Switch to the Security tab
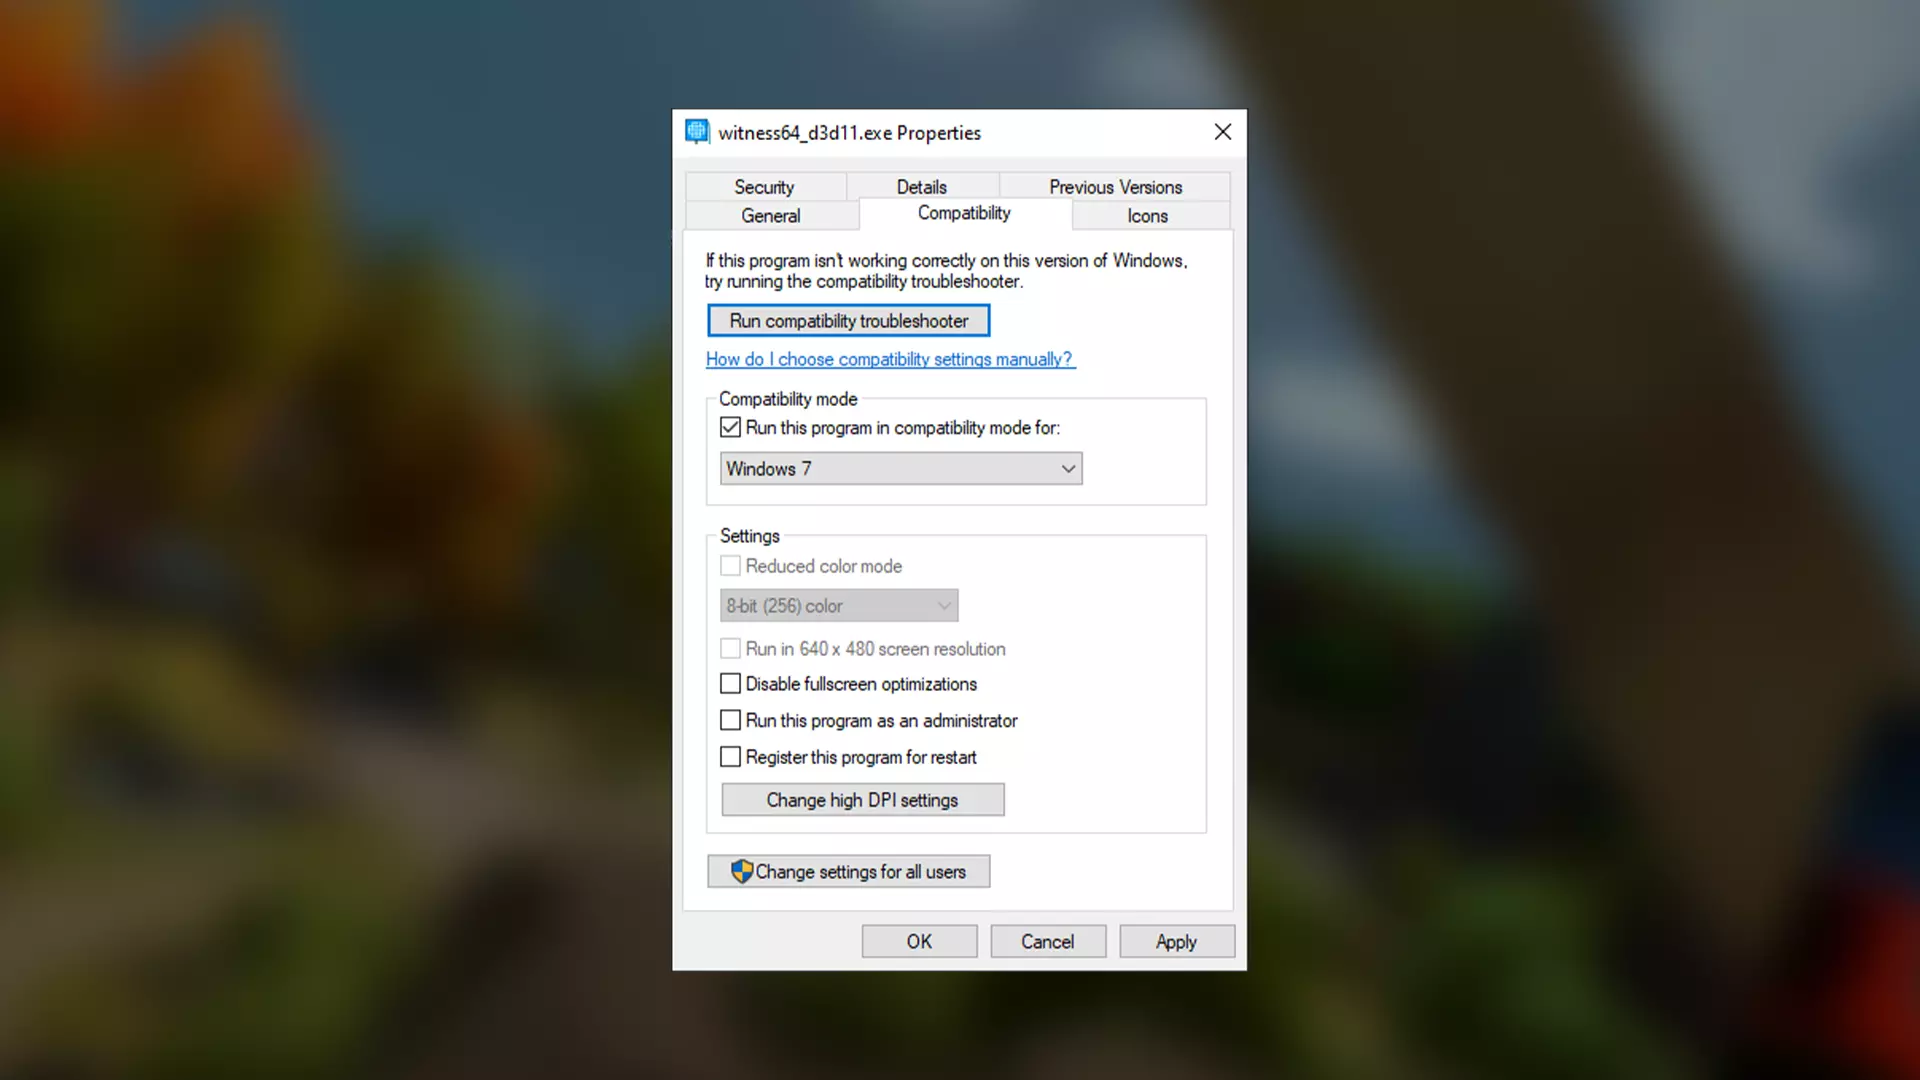The width and height of the screenshot is (1920, 1080). 764,187
